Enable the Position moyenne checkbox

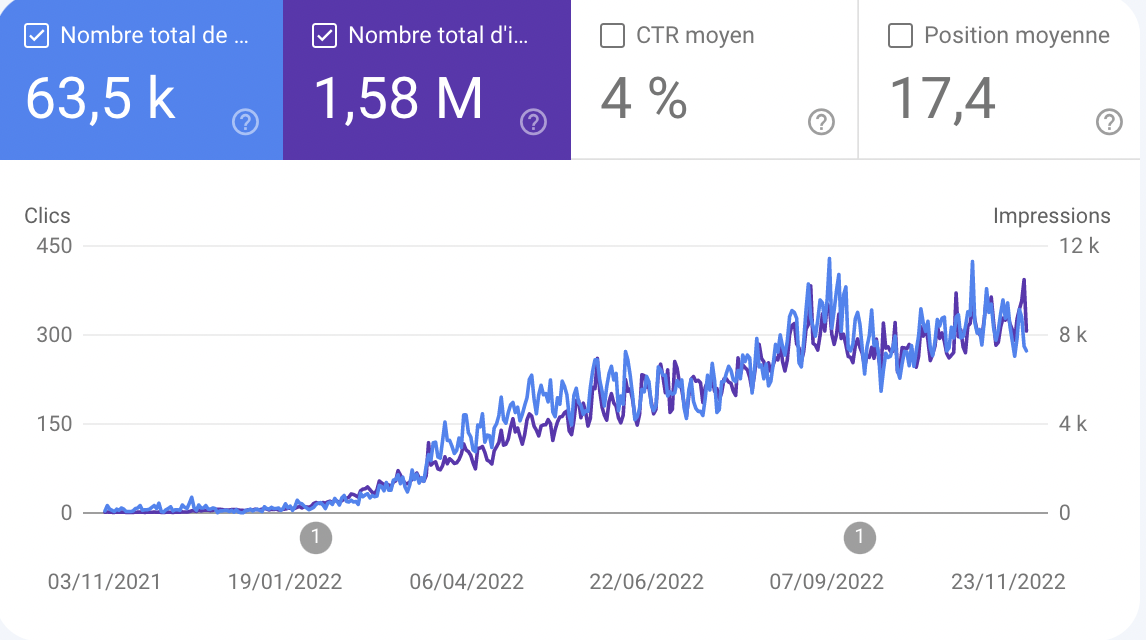900,36
